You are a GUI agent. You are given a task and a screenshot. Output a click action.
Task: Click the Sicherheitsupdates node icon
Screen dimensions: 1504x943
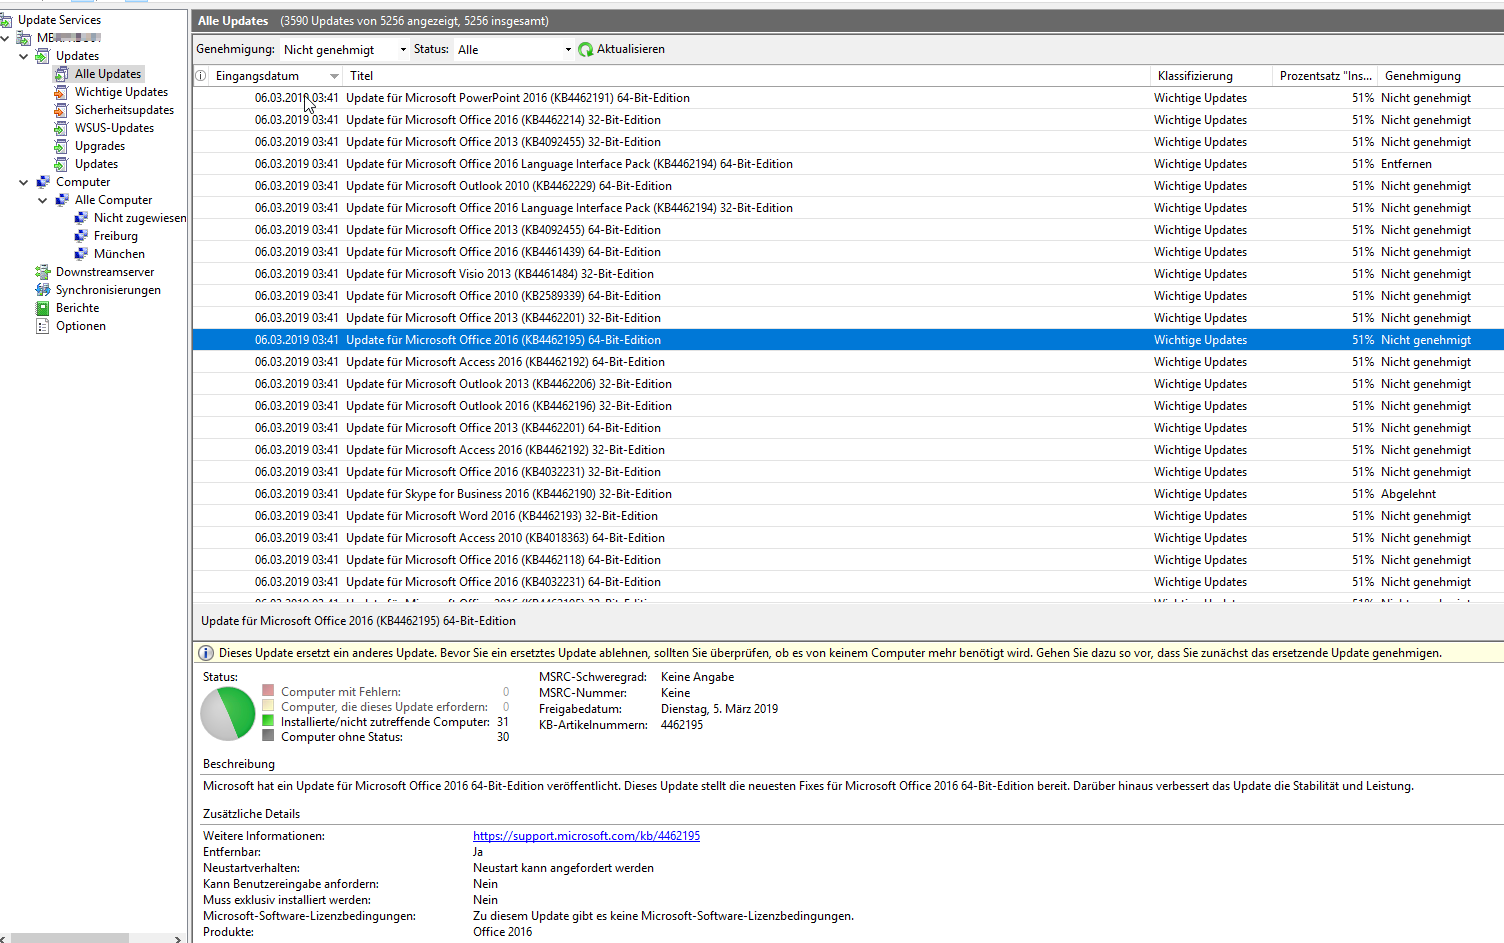point(61,110)
